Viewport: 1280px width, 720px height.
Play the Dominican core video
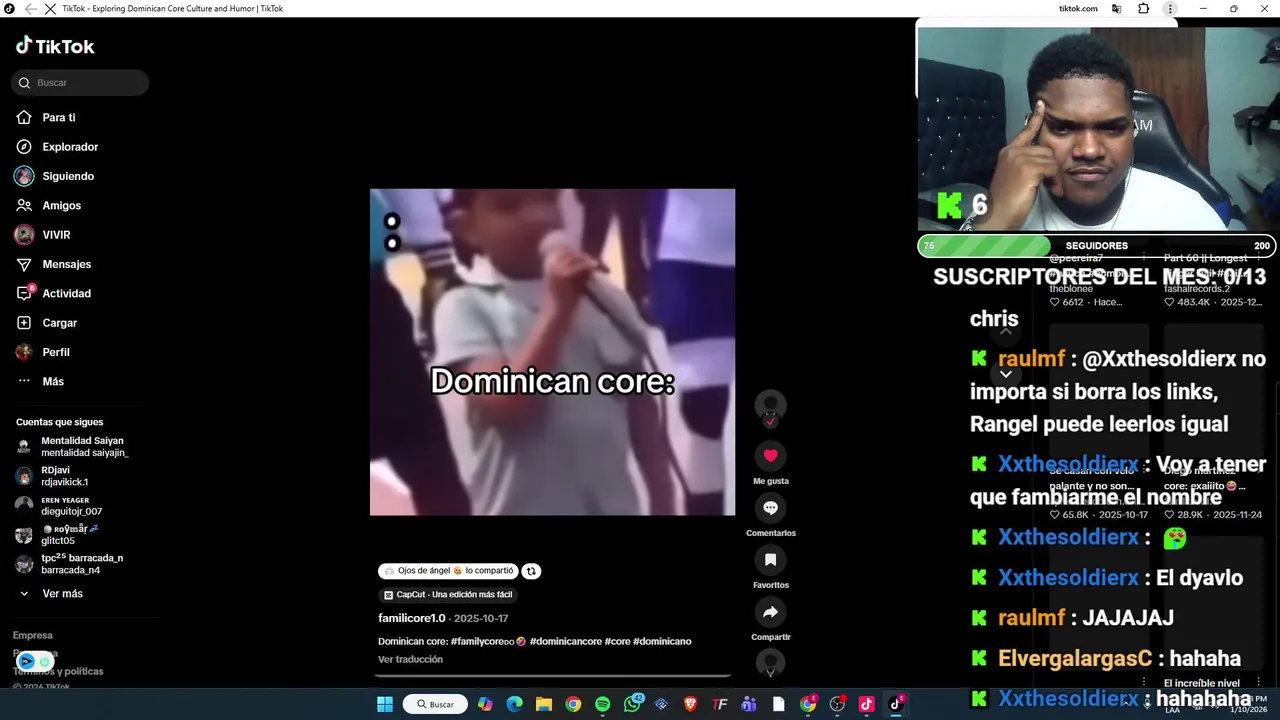[x=552, y=352]
